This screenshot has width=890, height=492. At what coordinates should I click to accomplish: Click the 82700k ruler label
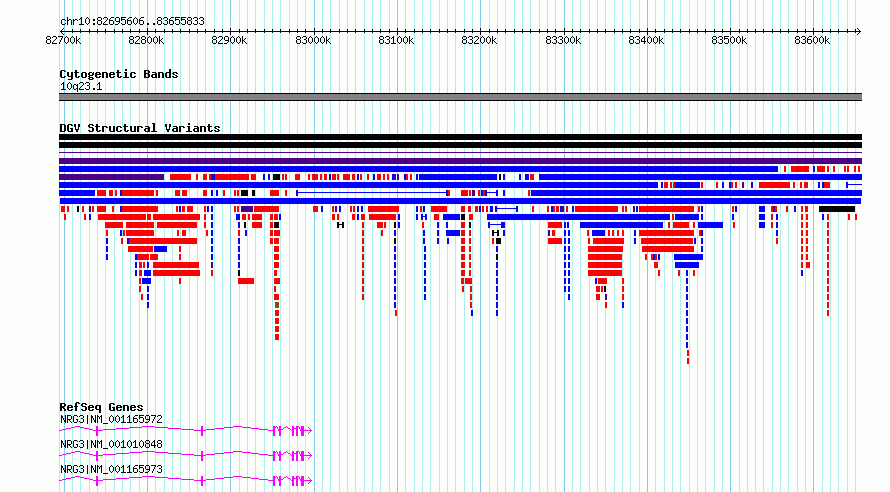63,41
